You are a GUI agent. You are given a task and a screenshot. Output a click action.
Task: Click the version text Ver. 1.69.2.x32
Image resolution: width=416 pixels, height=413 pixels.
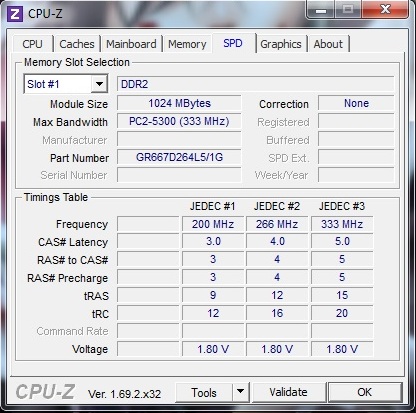pos(124,394)
